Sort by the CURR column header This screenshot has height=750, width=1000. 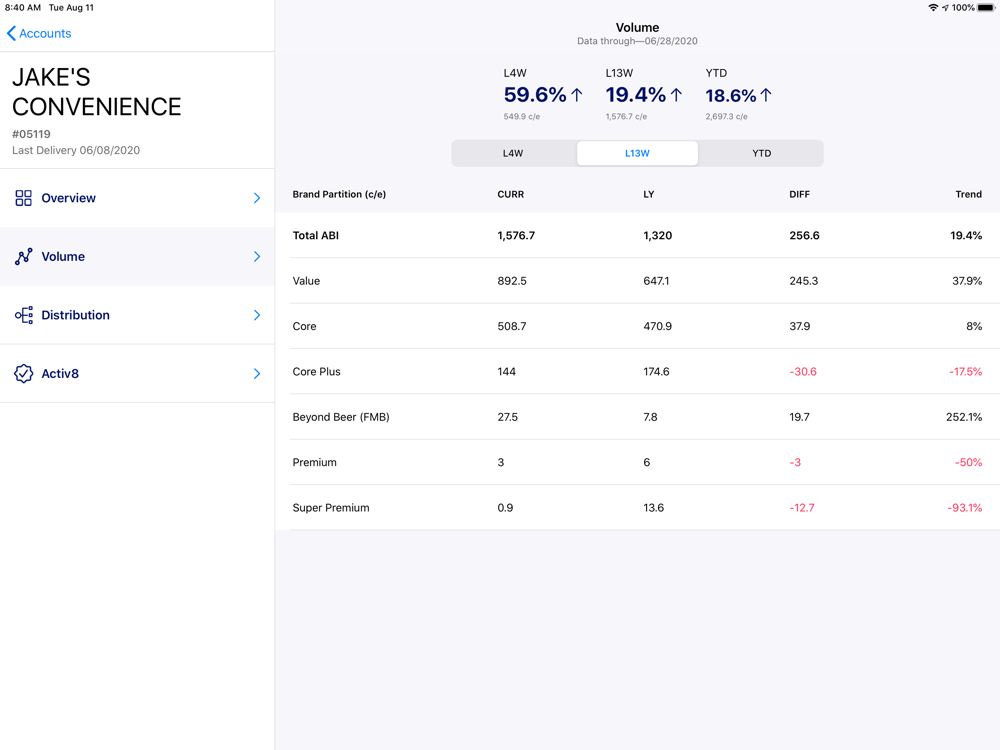(511, 195)
